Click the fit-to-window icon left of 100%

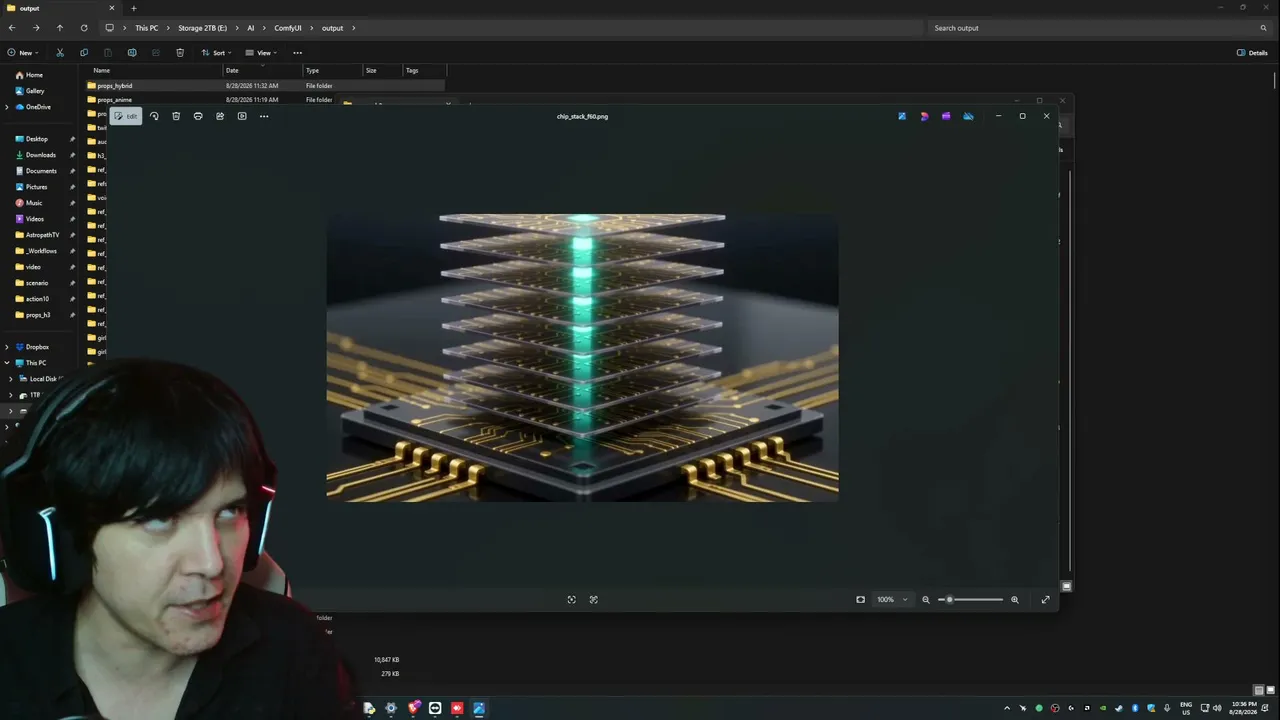tap(860, 600)
